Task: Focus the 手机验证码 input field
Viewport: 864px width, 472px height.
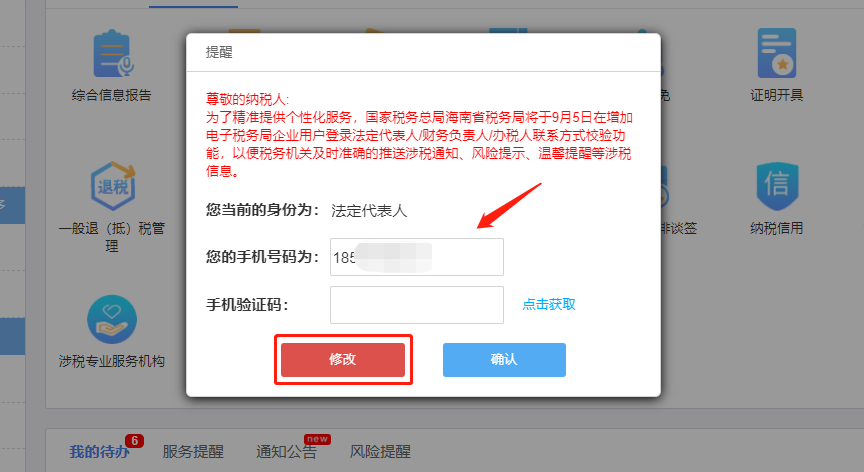Action: tap(417, 305)
